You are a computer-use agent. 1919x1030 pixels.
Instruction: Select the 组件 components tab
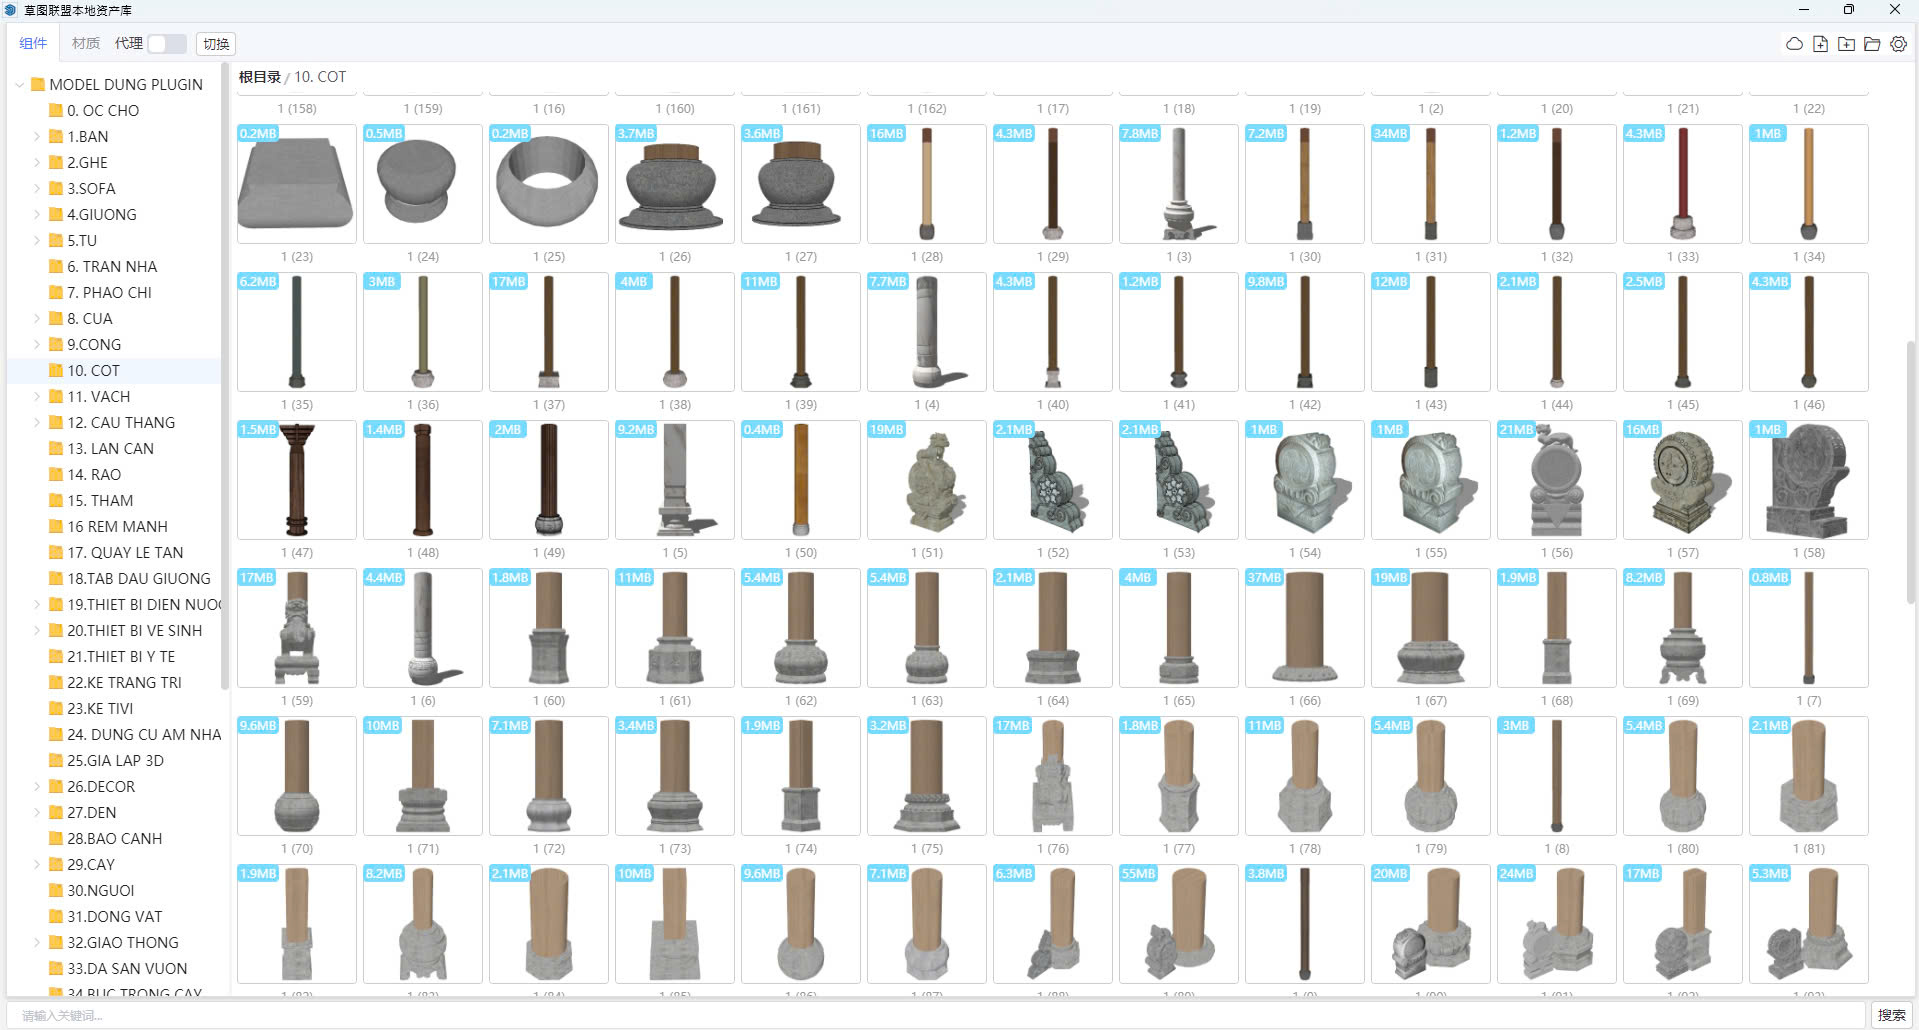[33, 44]
